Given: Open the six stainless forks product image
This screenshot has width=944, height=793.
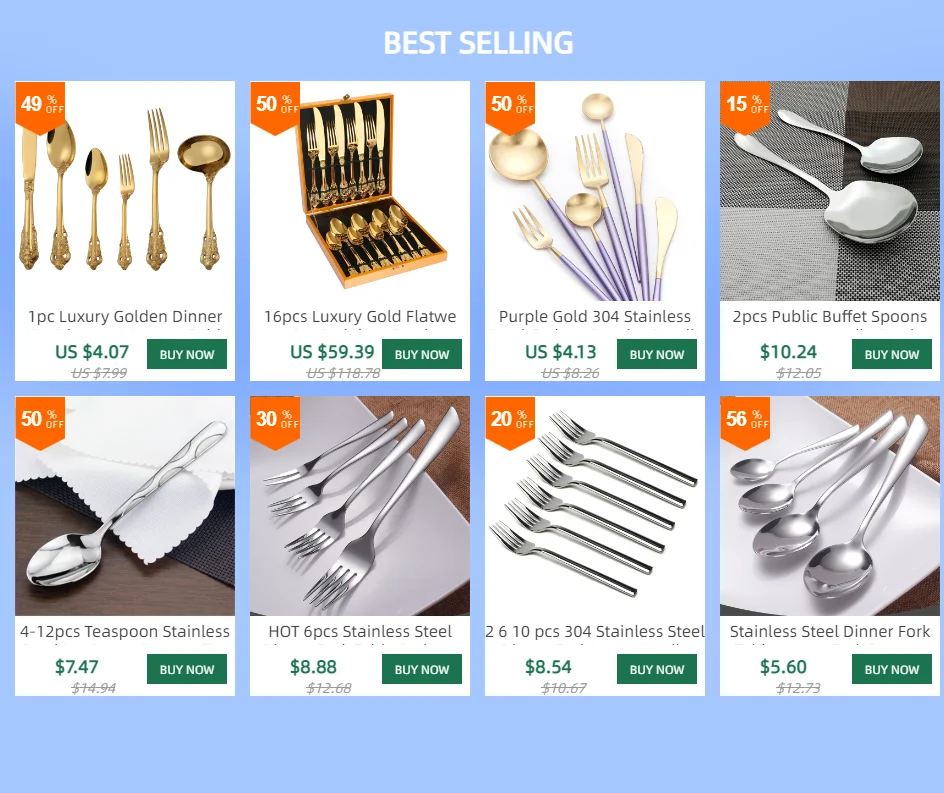Looking at the screenshot, I should pyautogui.click(x=595, y=506).
